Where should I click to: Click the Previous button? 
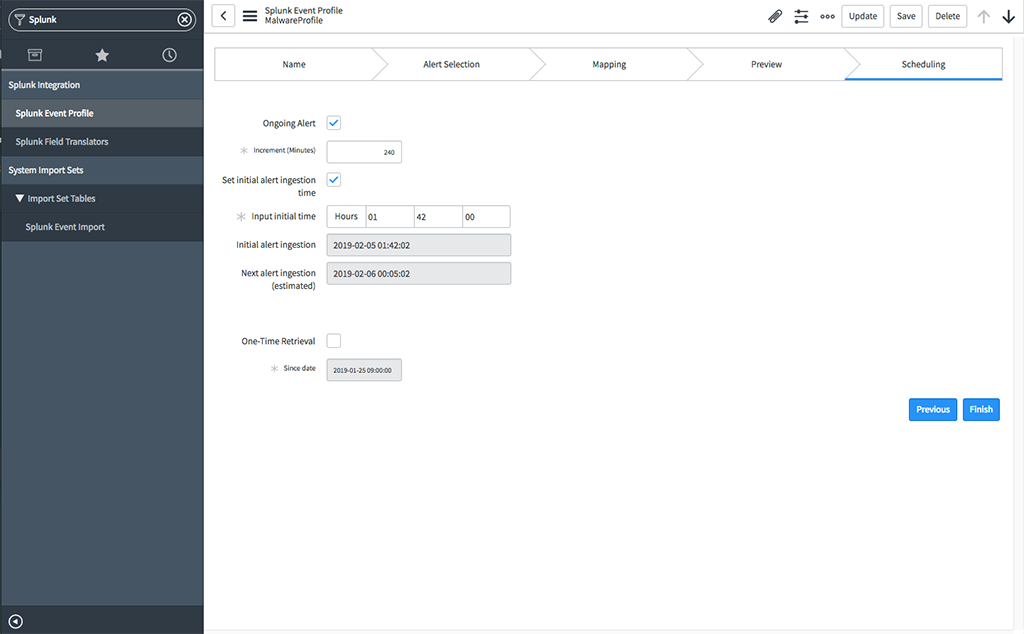coord(933,409)
